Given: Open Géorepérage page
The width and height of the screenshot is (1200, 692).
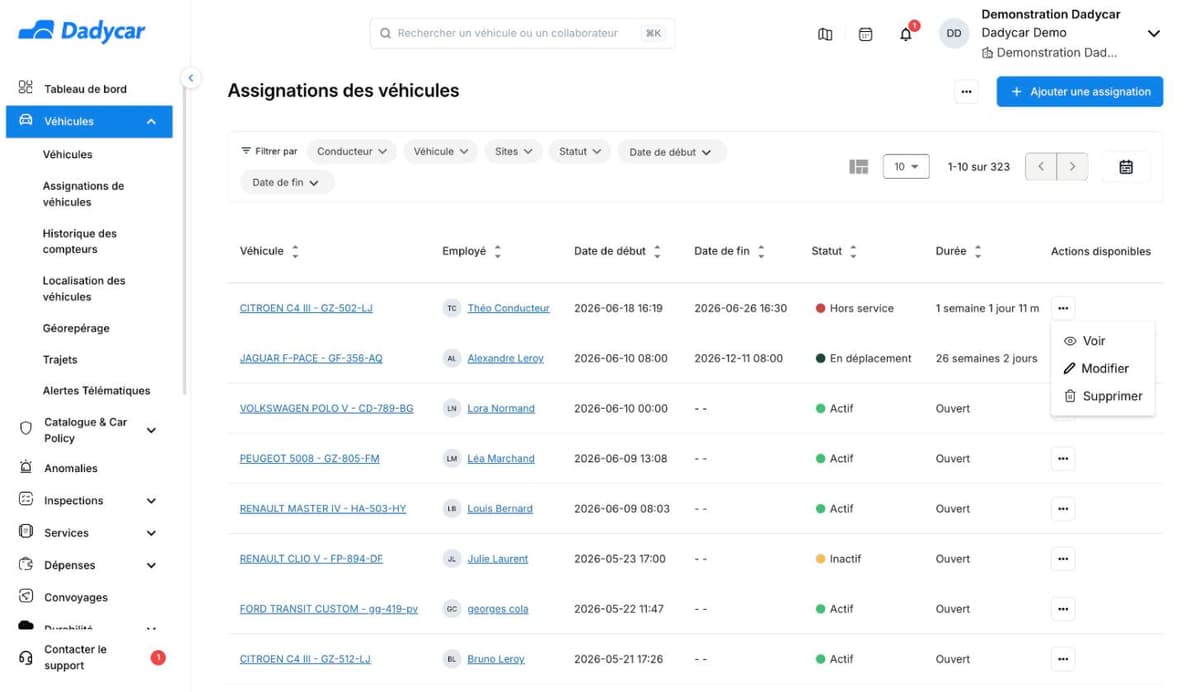Looking at the screenshot, I should coord(76,328).
